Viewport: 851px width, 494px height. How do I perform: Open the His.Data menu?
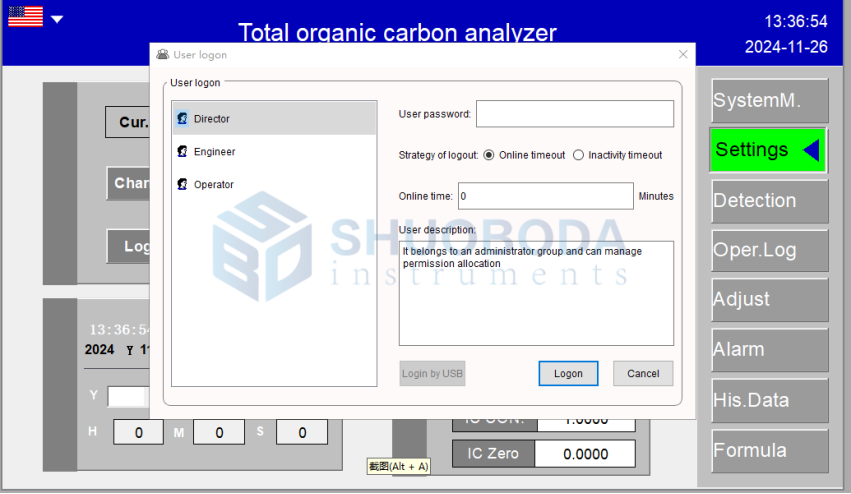tap(770, 401)
